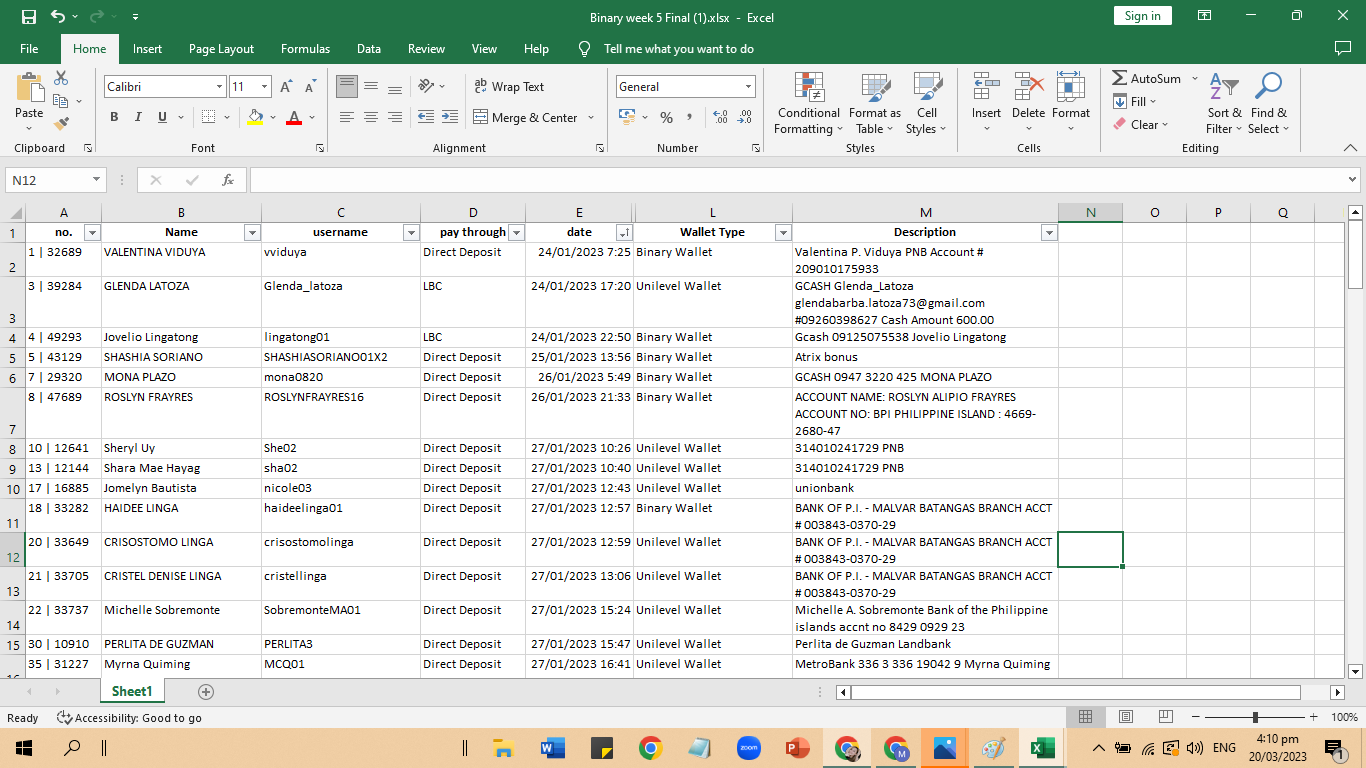The height and width of the screenshot is (768, 1366).
Task: Click the Sign in button
Action: (x=1142, y=16)
